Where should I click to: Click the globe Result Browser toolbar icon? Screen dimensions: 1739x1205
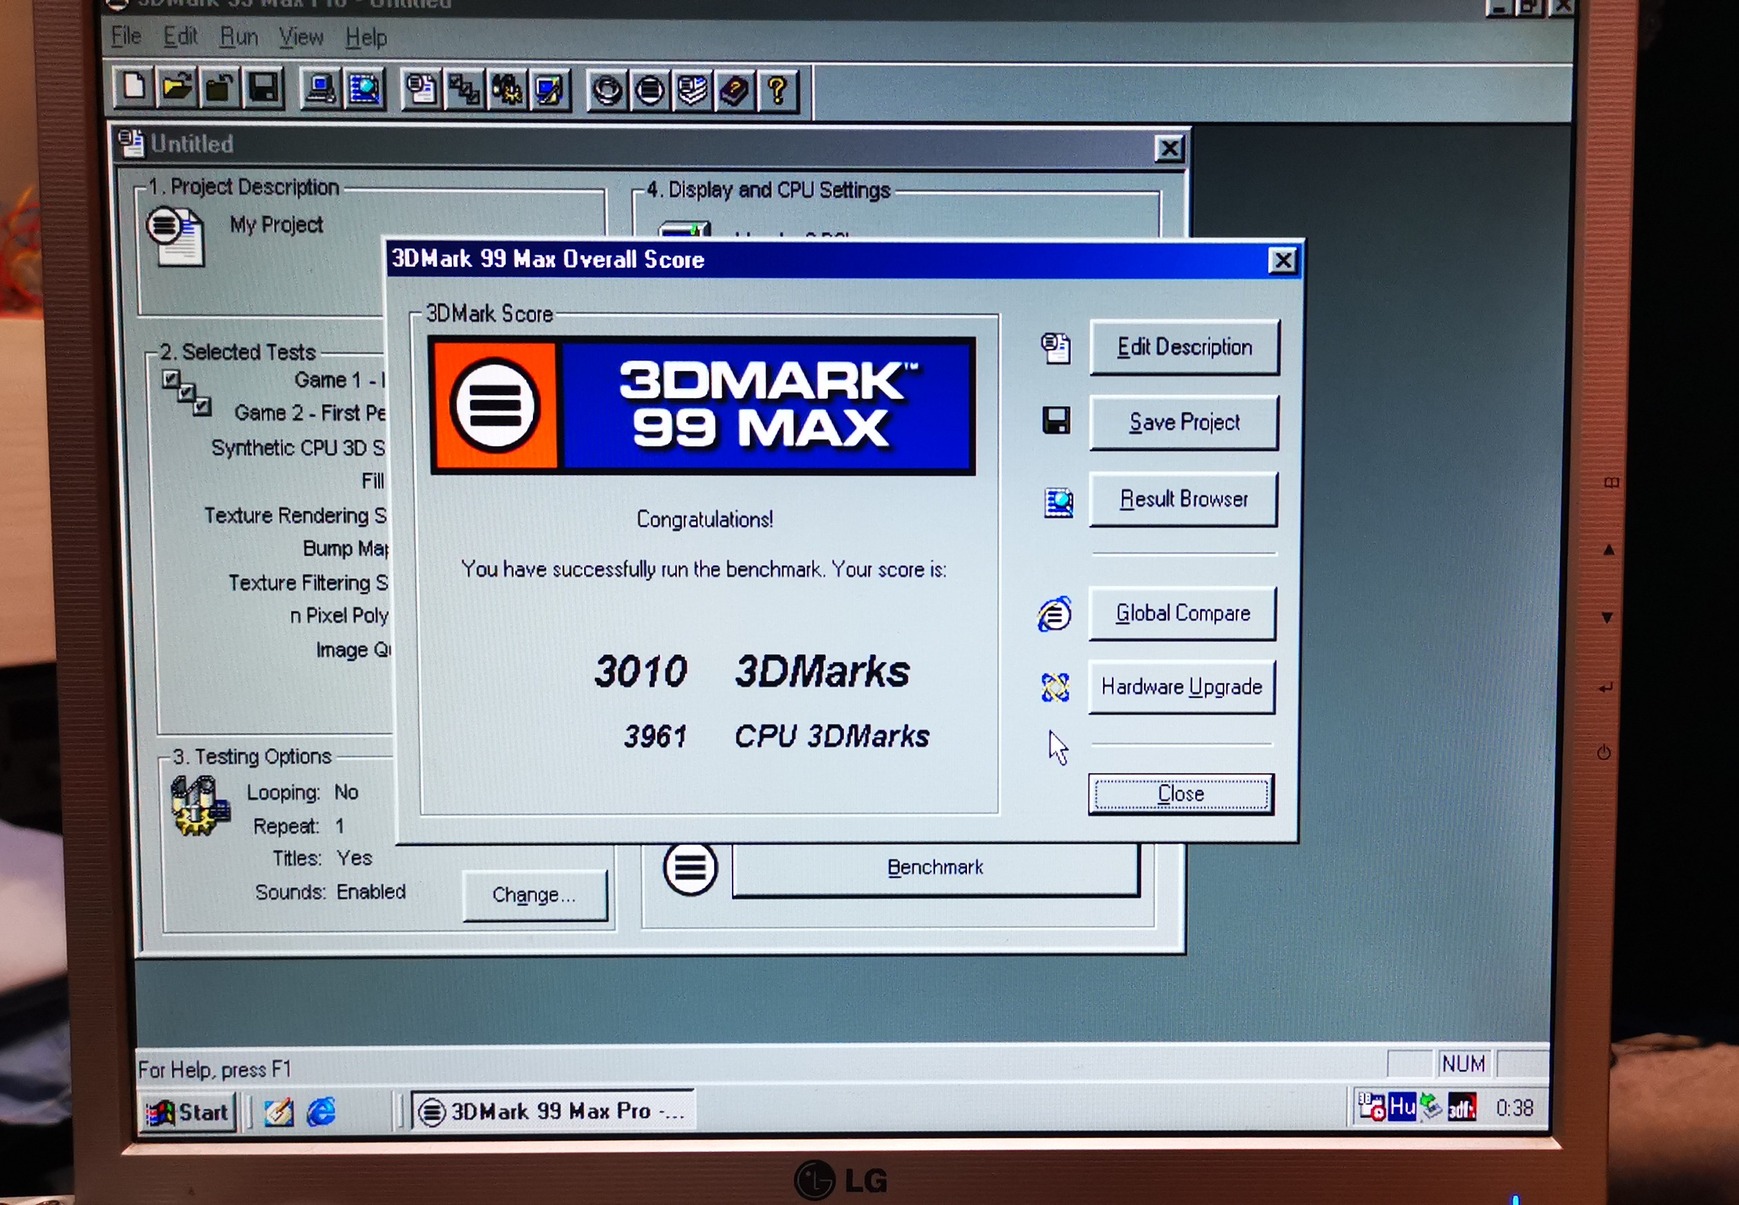364,90
